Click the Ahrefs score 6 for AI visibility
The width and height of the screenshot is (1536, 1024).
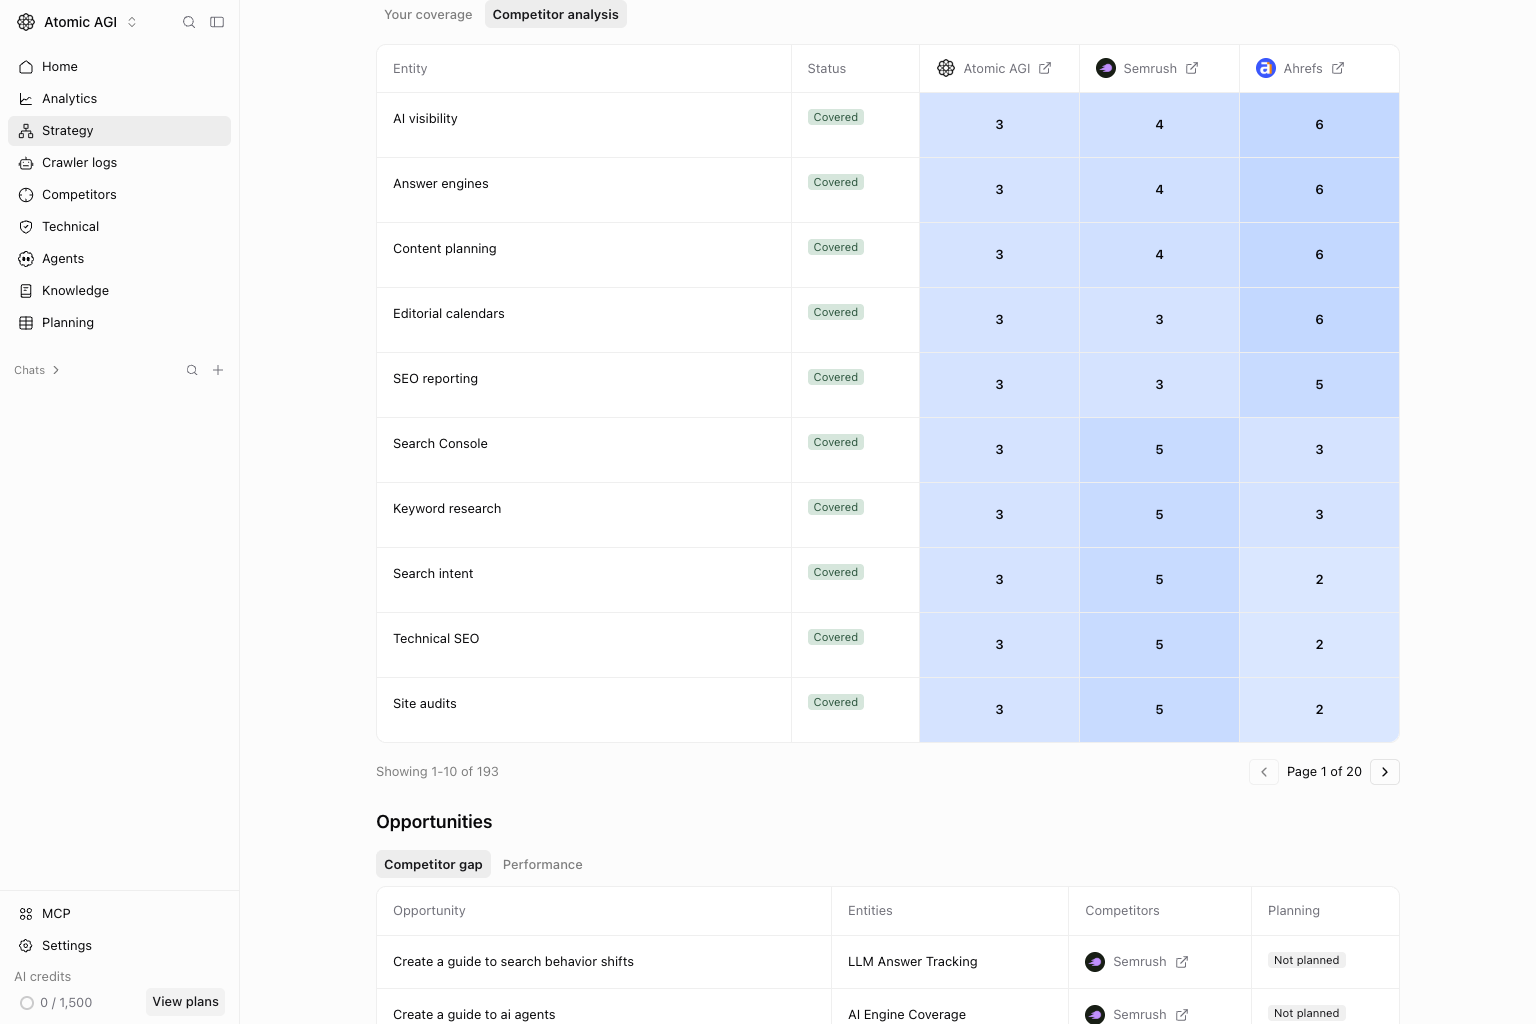click(x=1319, y=125)
